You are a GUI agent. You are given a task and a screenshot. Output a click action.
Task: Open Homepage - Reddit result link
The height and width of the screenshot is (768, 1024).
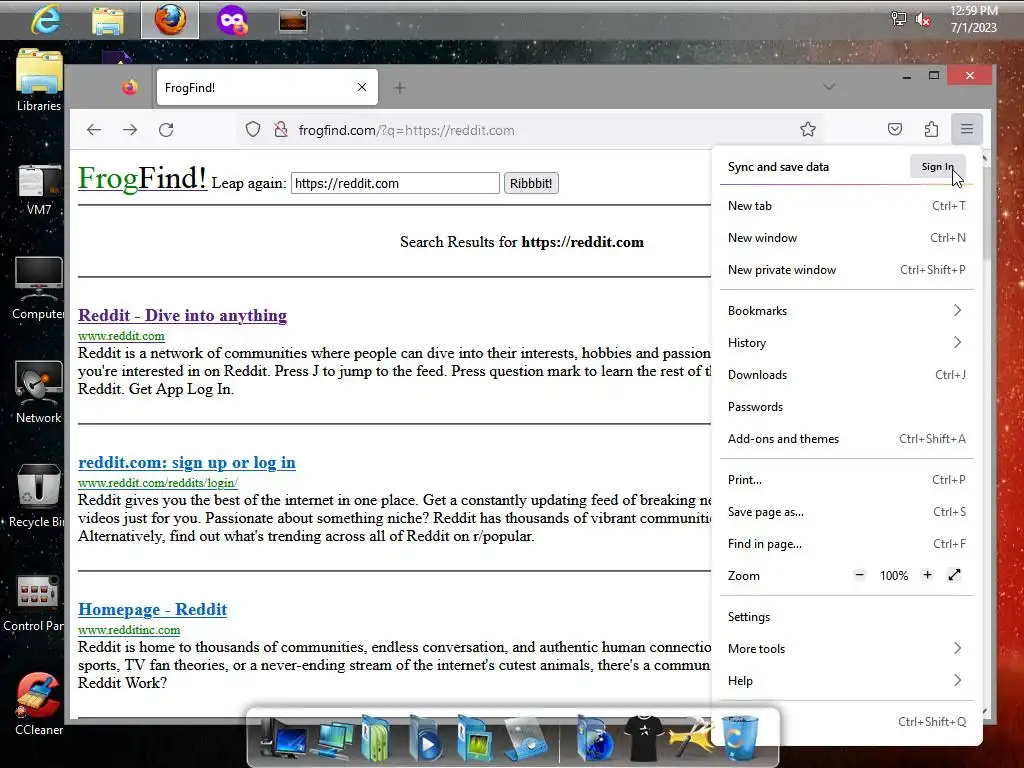coord(152,609)
